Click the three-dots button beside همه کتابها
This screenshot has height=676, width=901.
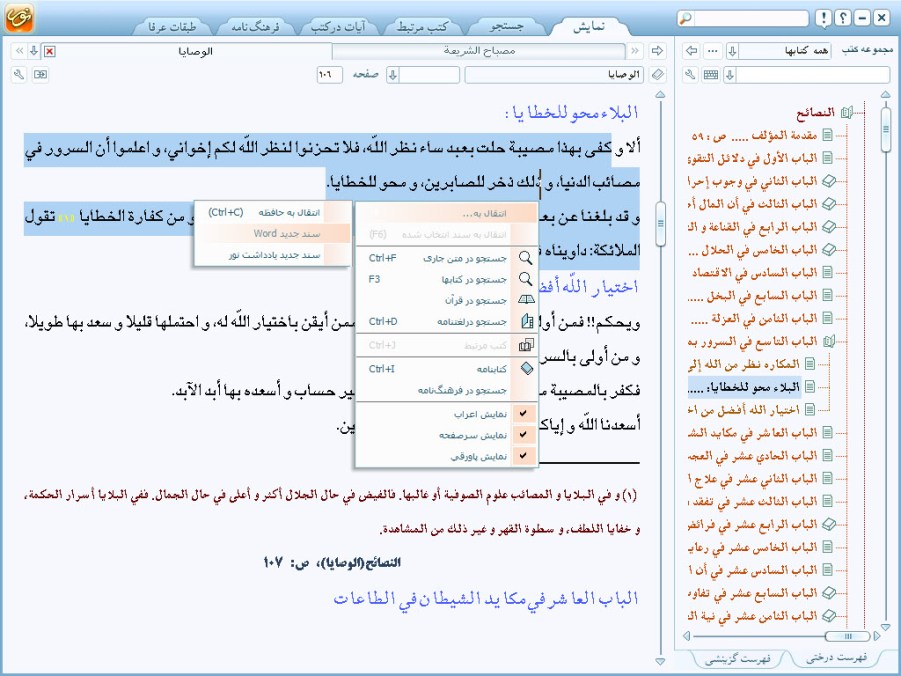pyautogui.click(x=713, y=51)
